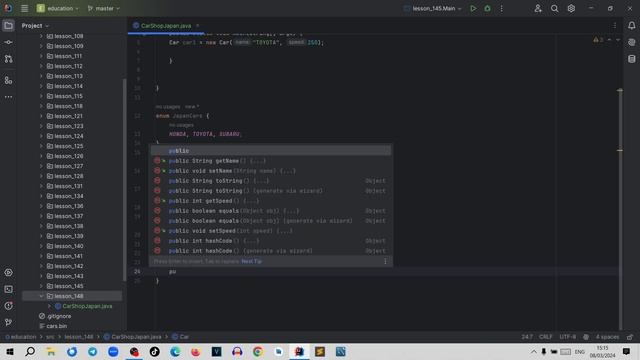This screenshot has width=640, height=360.
Task: Choose 'public void setName' suggestion
Action: click(271, 171)
